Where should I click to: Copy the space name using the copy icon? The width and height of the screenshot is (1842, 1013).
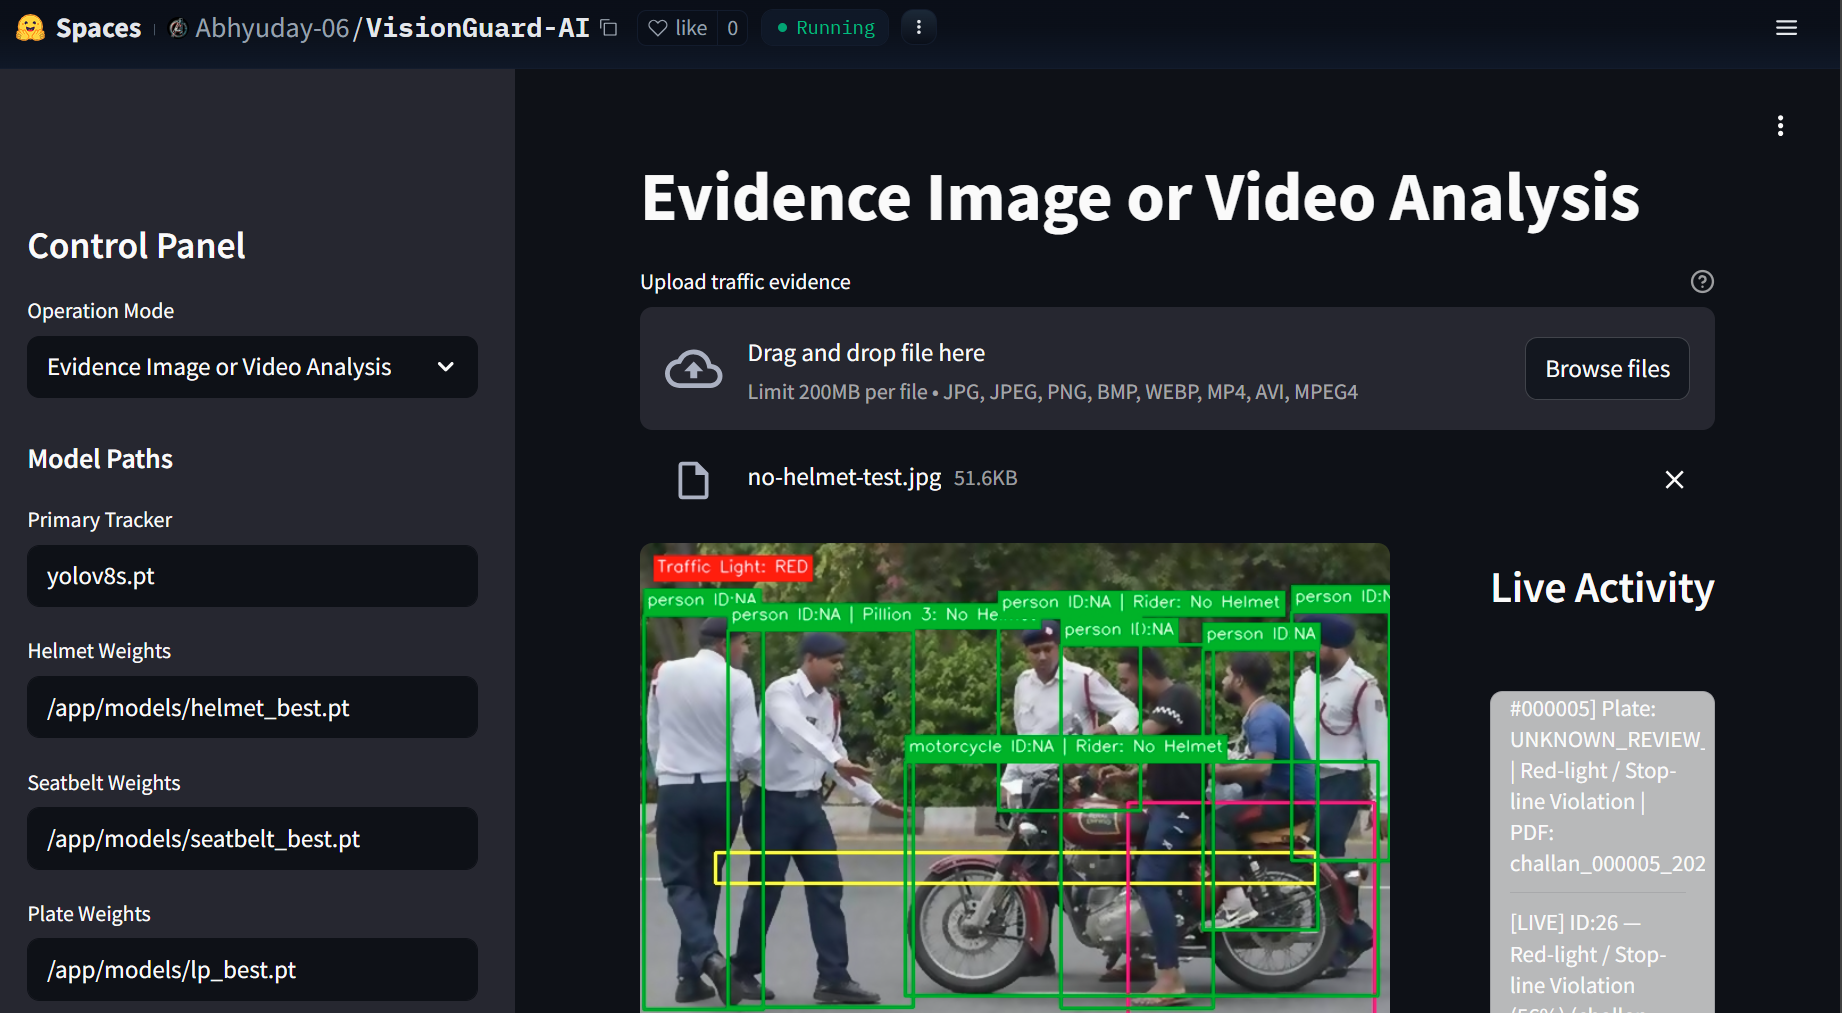click(x=609, y=28)
